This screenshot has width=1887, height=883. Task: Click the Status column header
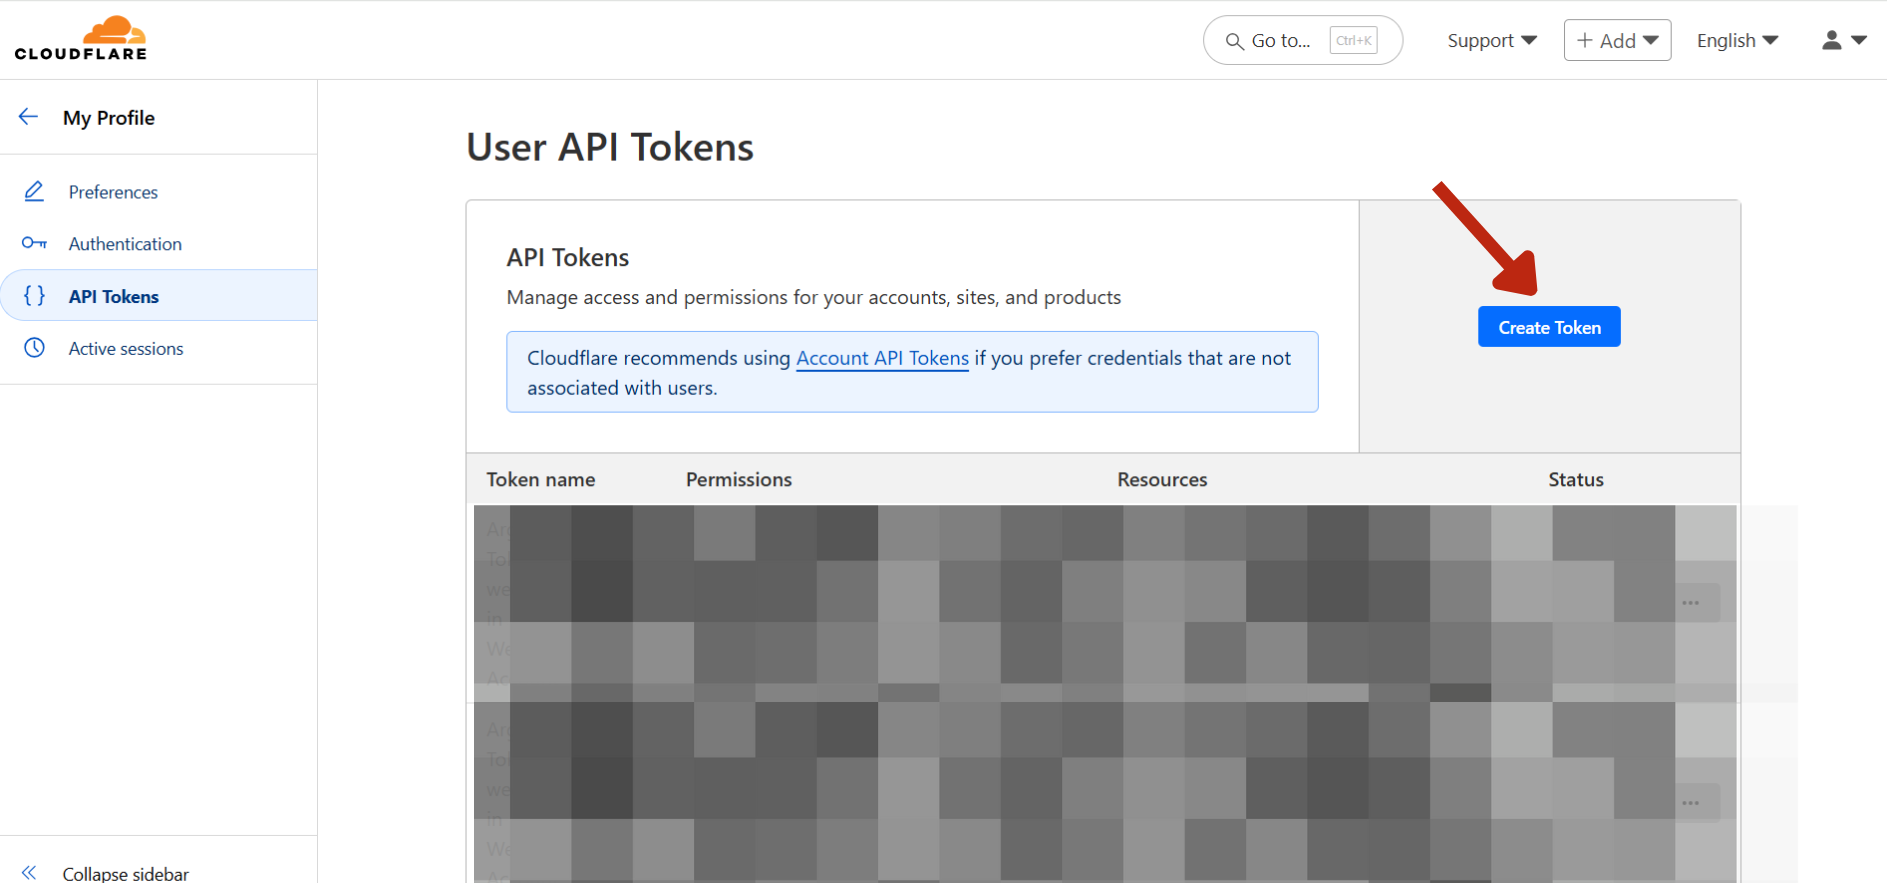pyautogui.click(x=1576, y=479)
